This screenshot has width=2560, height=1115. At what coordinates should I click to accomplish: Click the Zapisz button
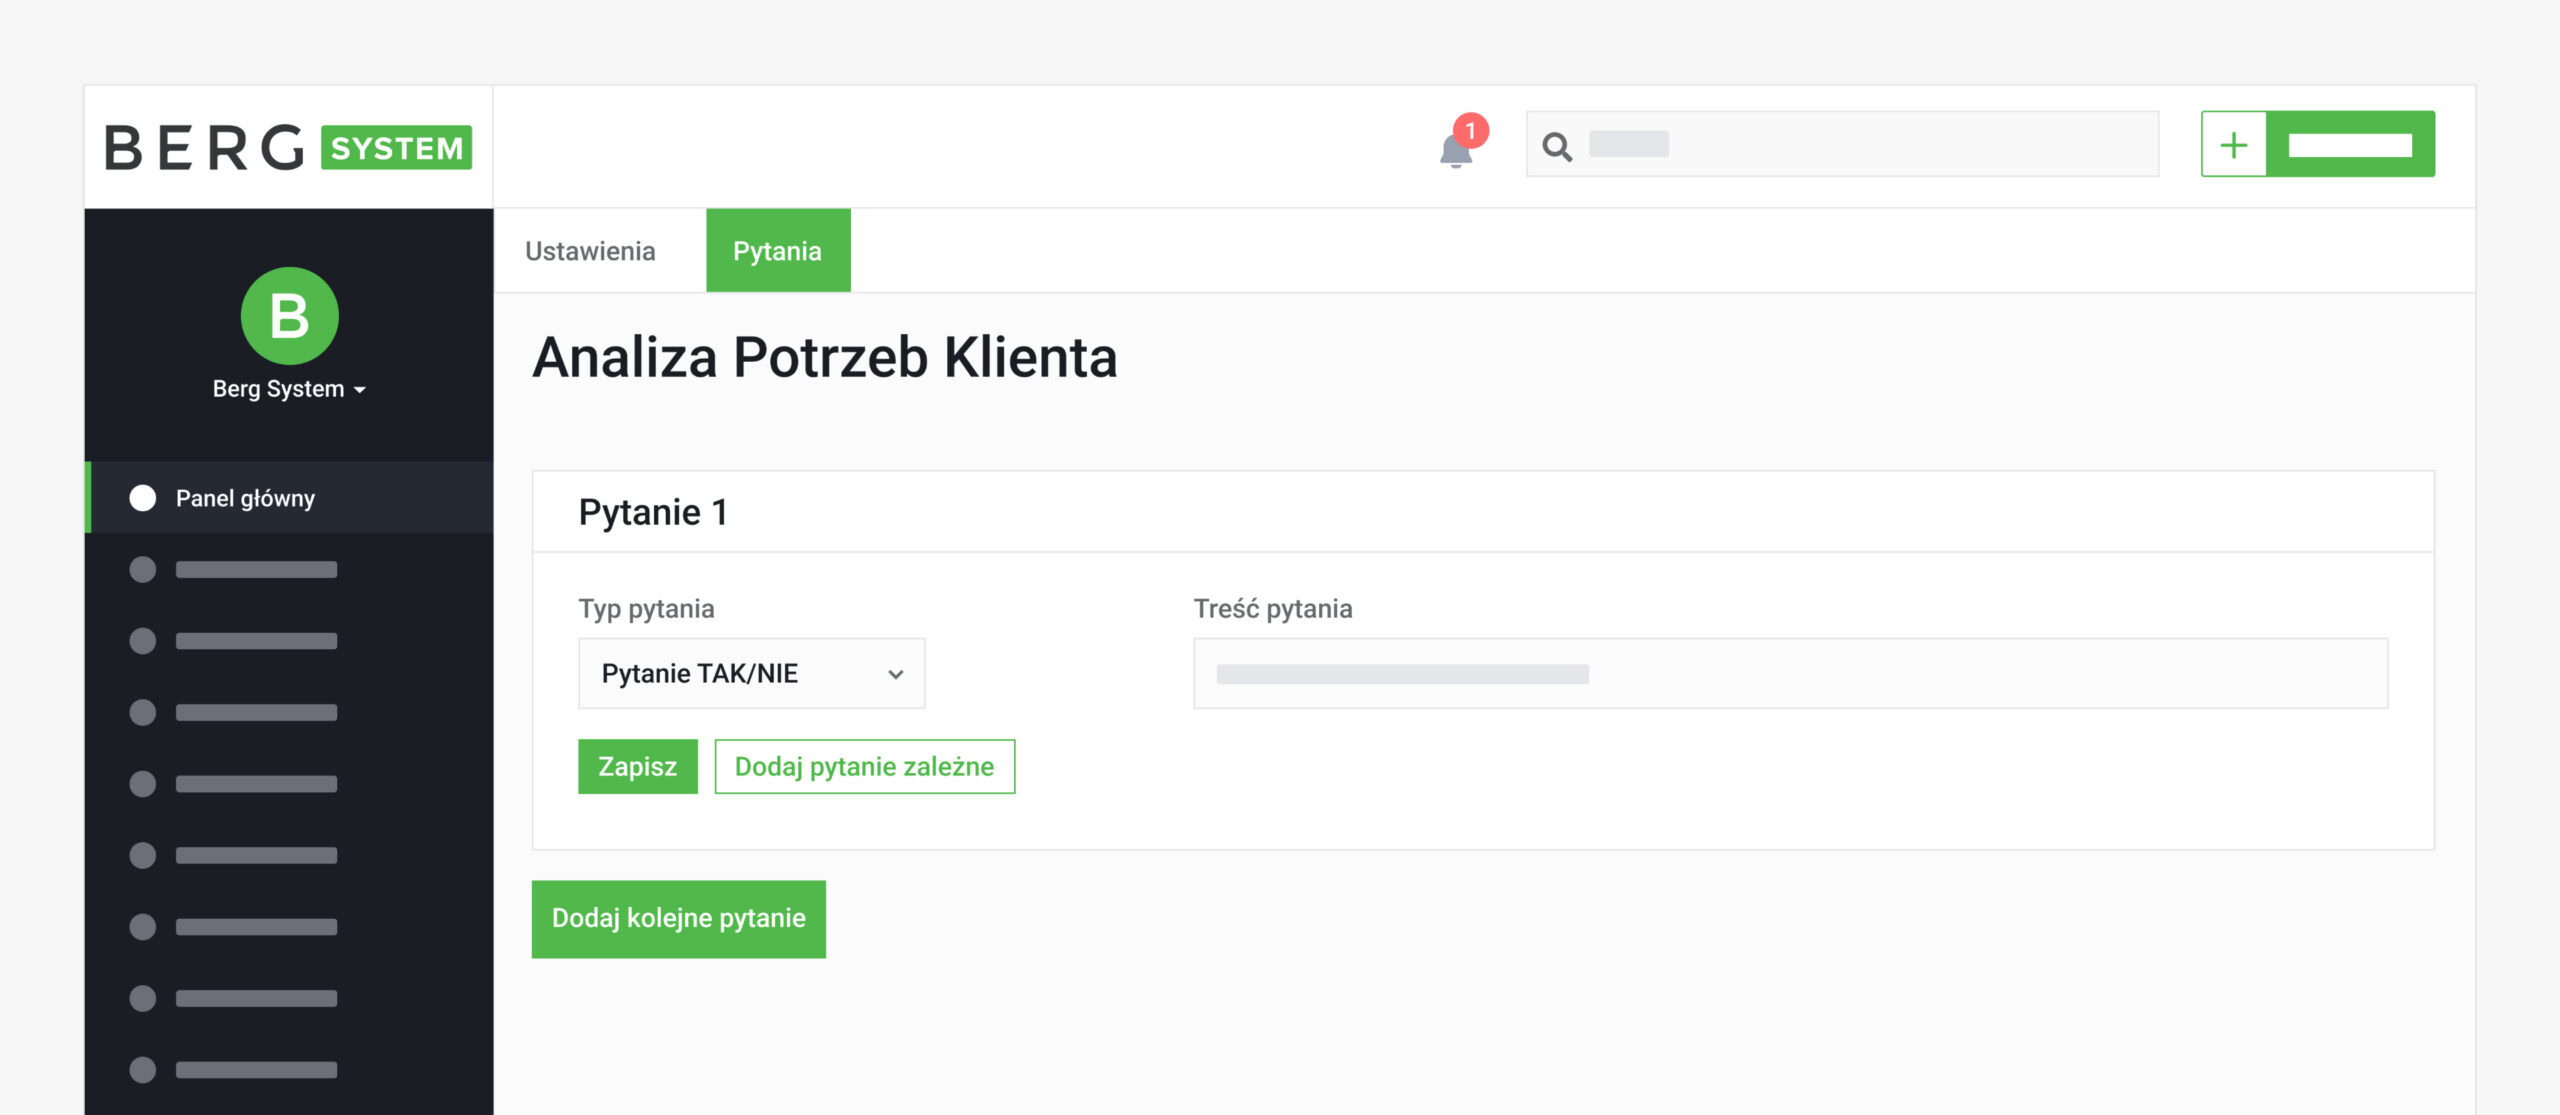tap(638, 766)
